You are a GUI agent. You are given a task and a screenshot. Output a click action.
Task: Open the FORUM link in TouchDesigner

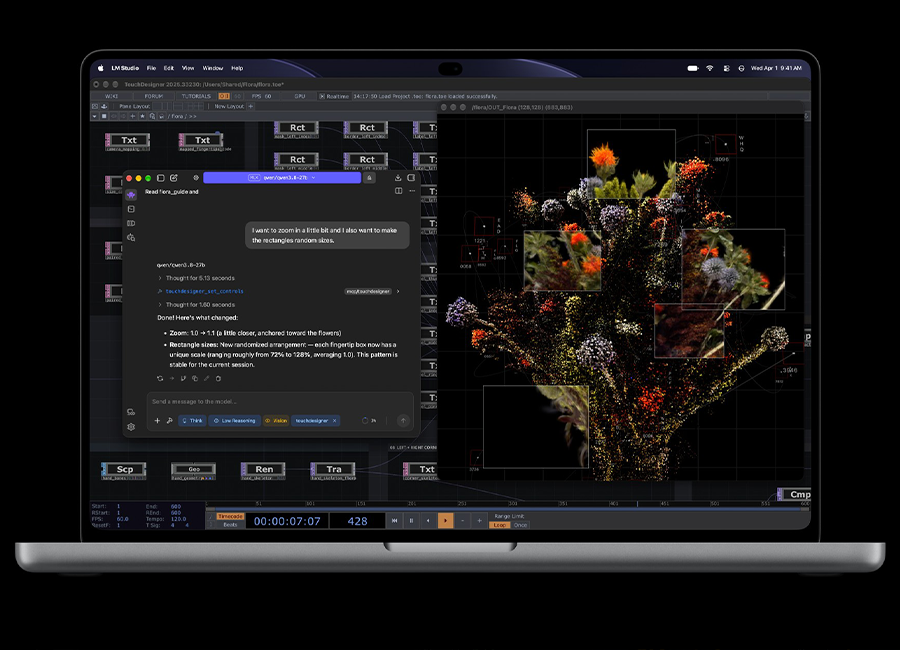(x=154, y=96)
